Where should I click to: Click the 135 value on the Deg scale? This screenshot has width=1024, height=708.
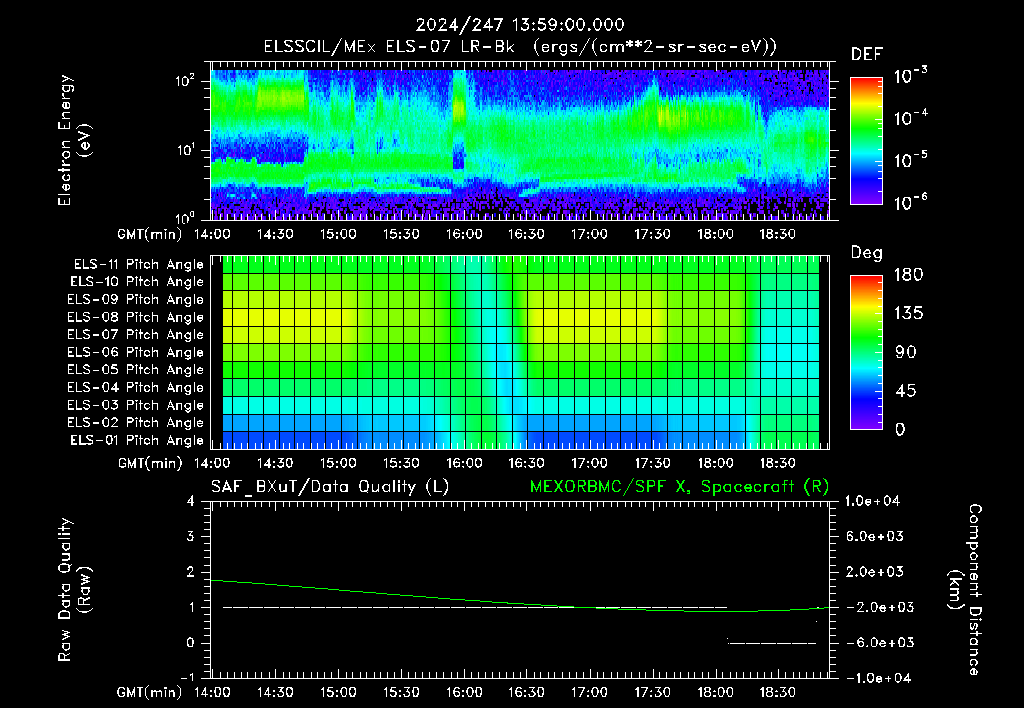pyautogui.click(x=908, y=314)
